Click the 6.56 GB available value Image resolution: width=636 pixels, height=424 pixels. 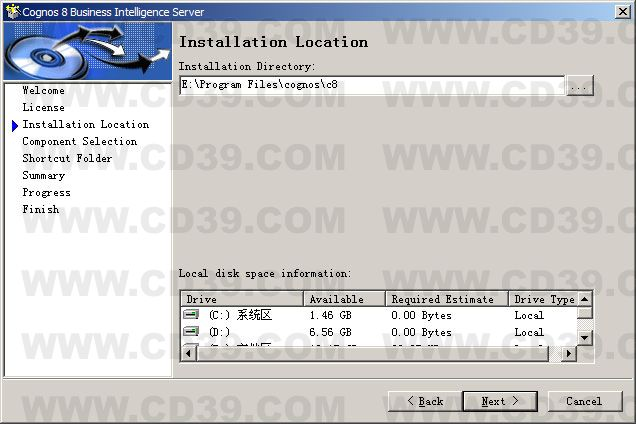(x=330, y=332)
